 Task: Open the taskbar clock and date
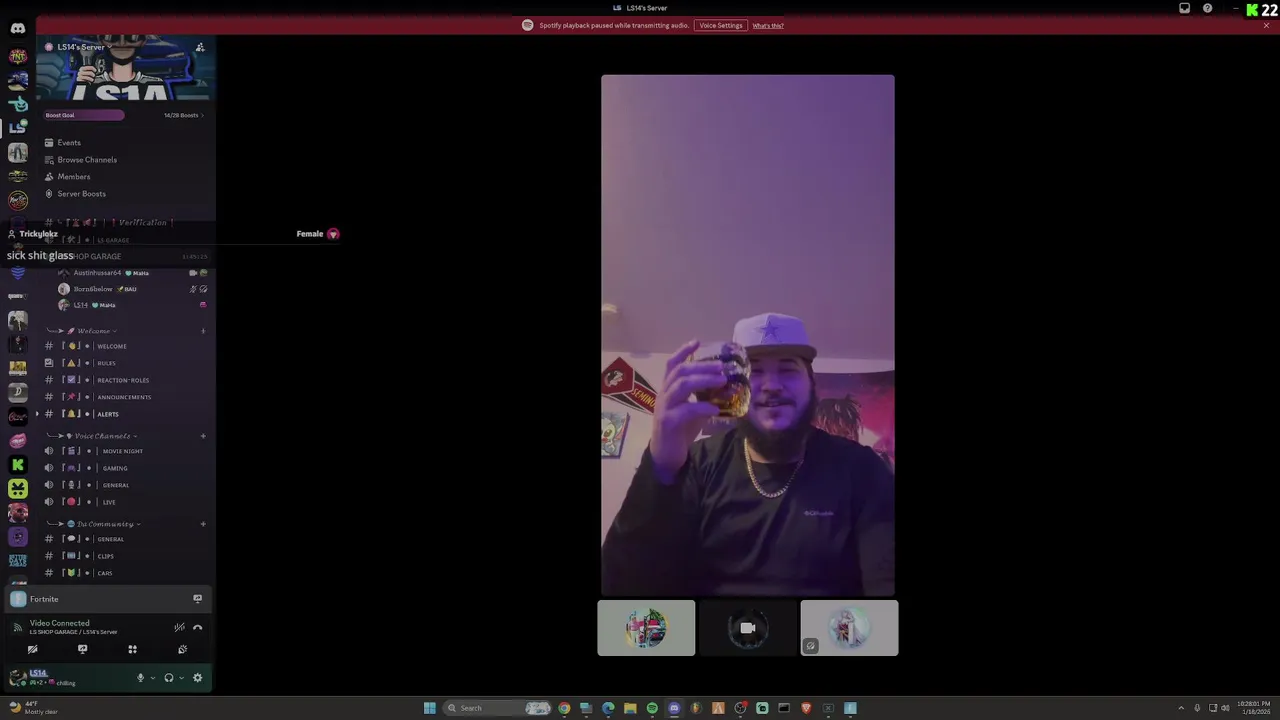tap(1252, 708)
